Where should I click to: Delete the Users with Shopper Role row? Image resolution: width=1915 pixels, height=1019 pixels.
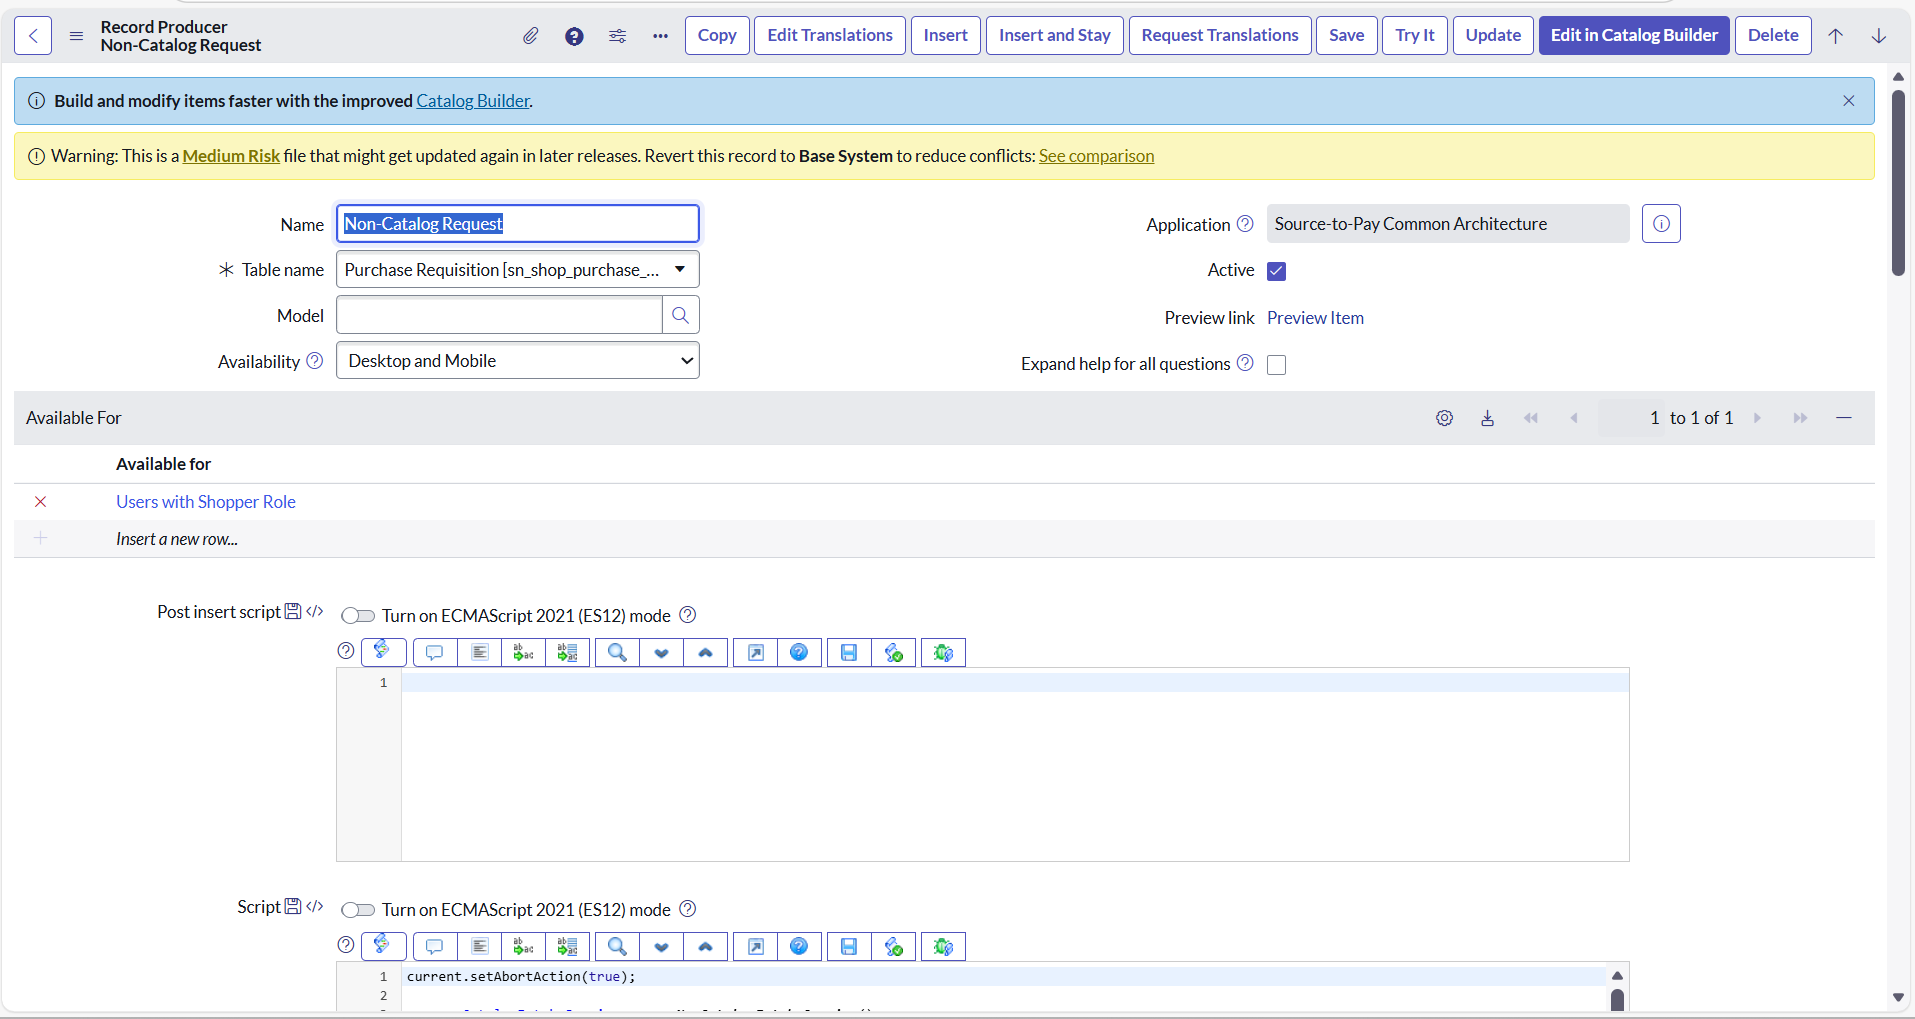[x=41, y=502]
